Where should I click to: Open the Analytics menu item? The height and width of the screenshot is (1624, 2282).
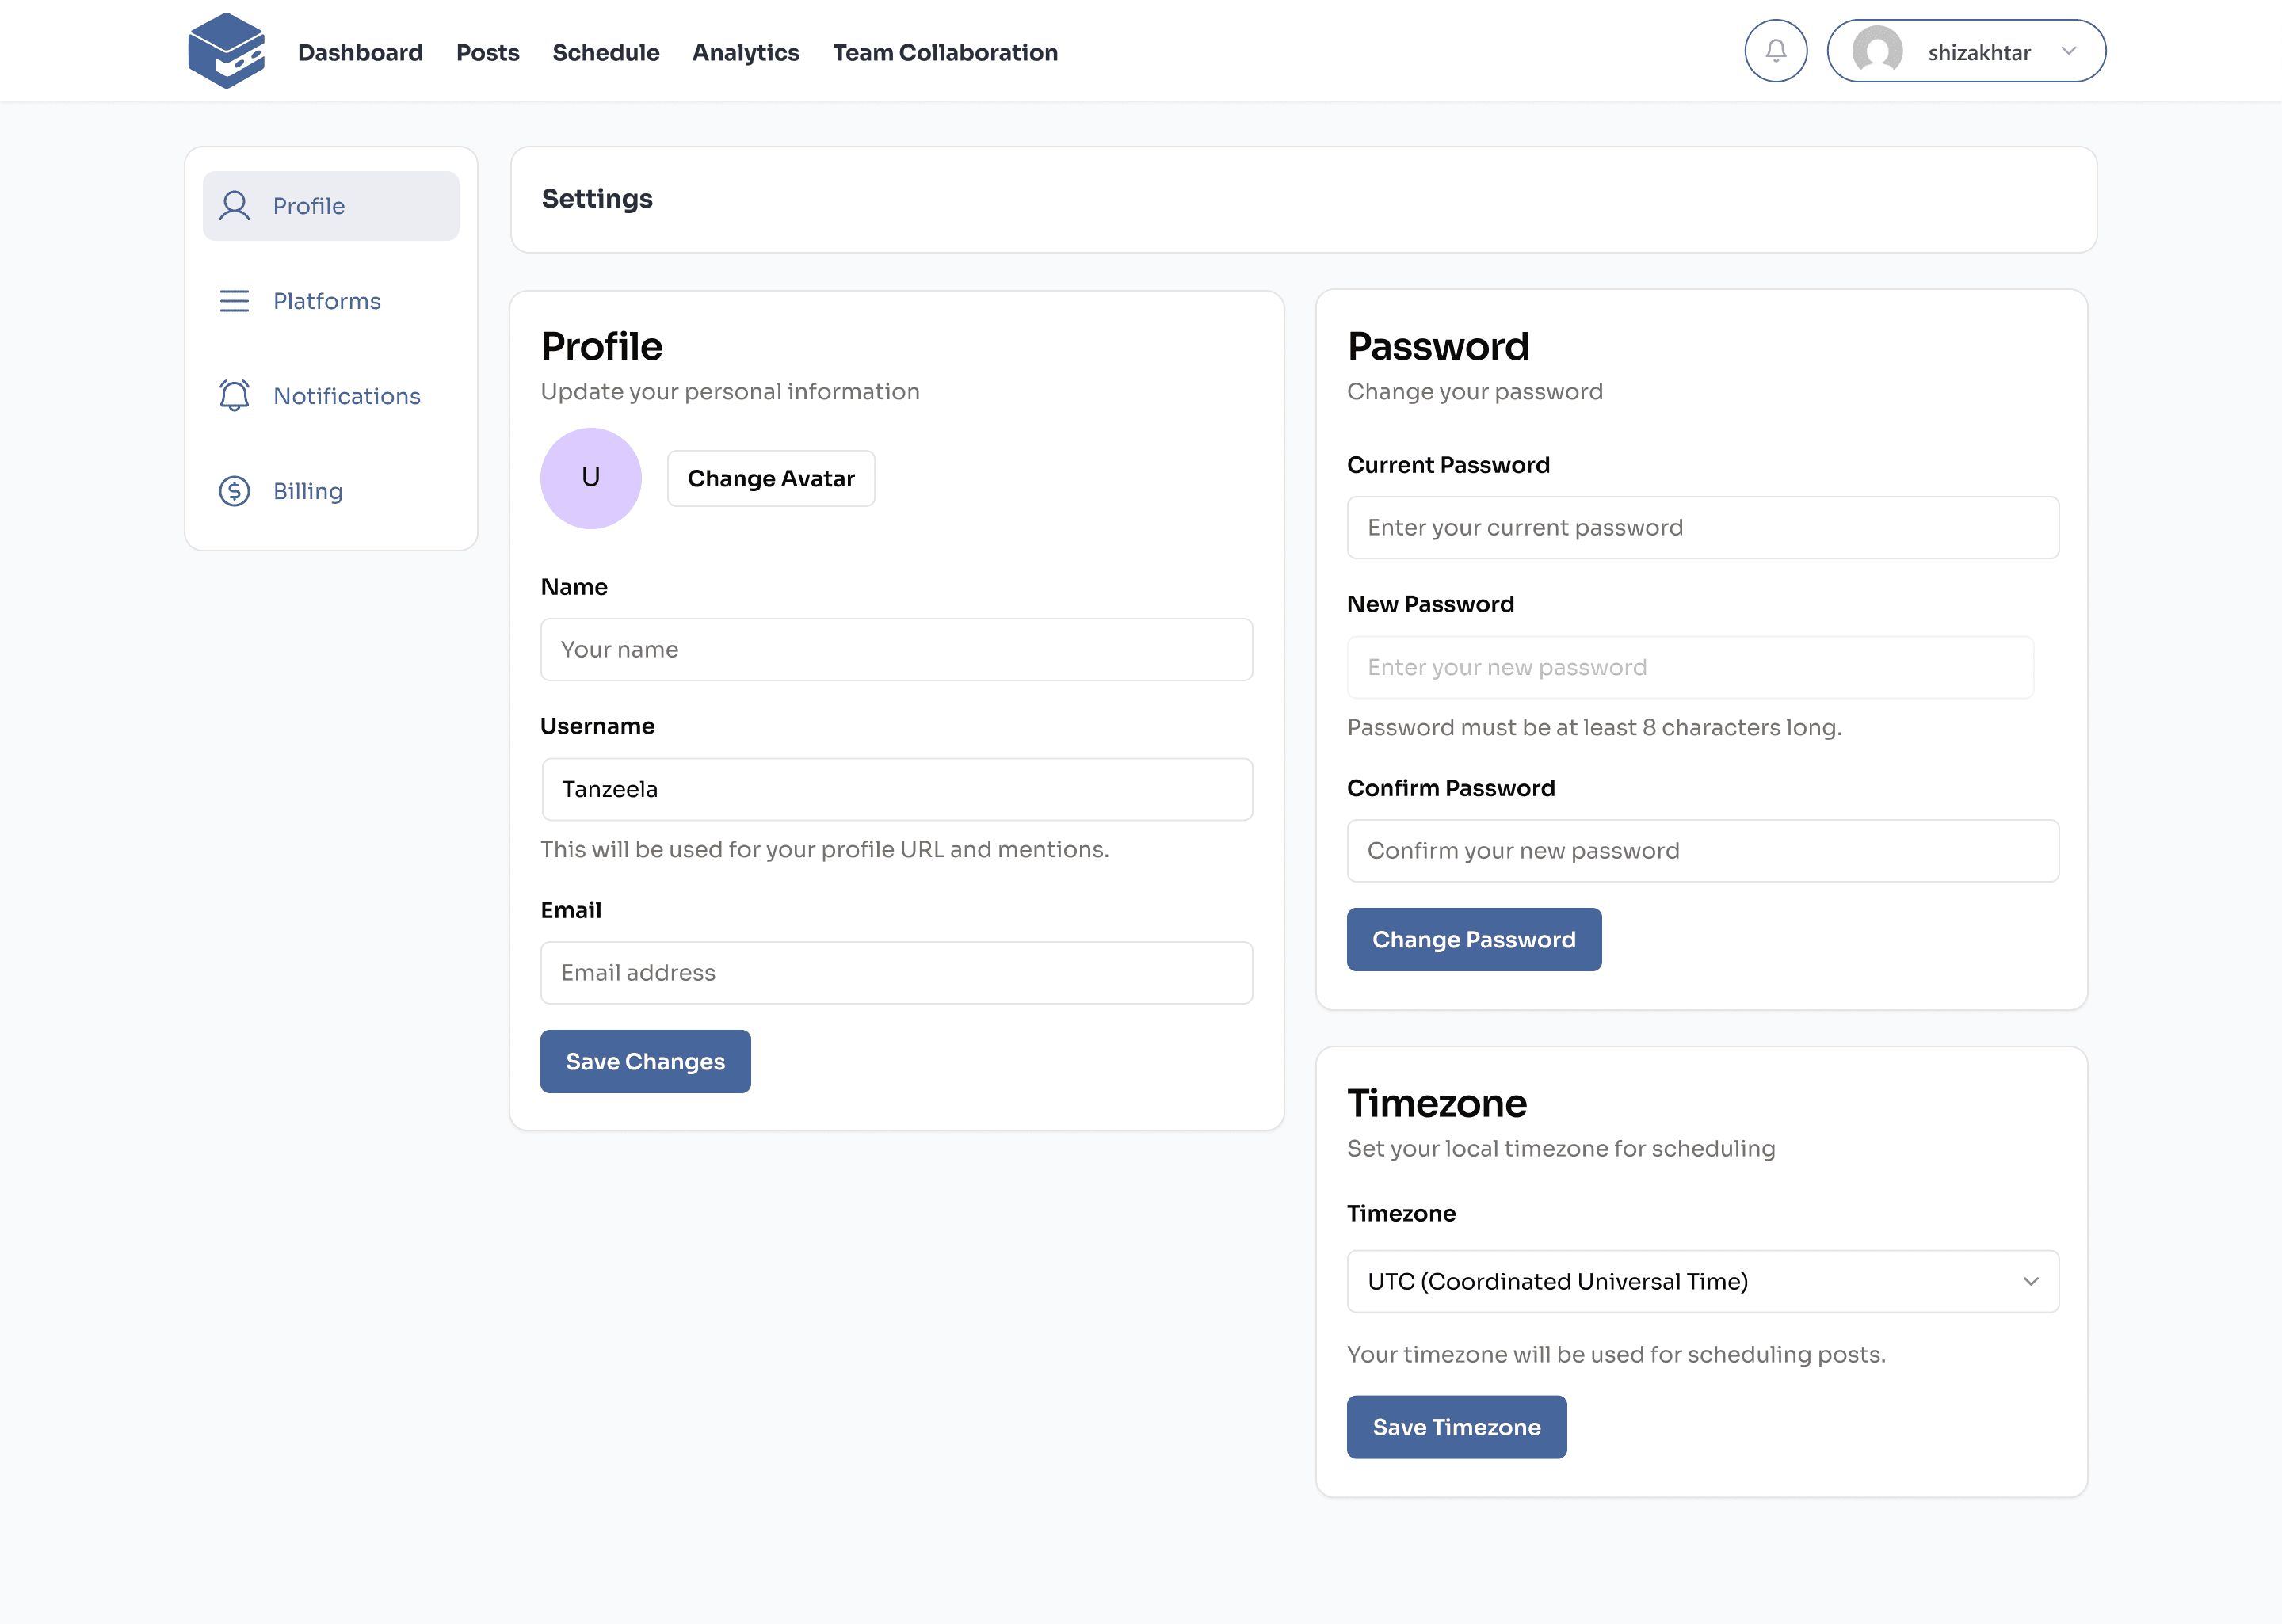coord(745,52)
